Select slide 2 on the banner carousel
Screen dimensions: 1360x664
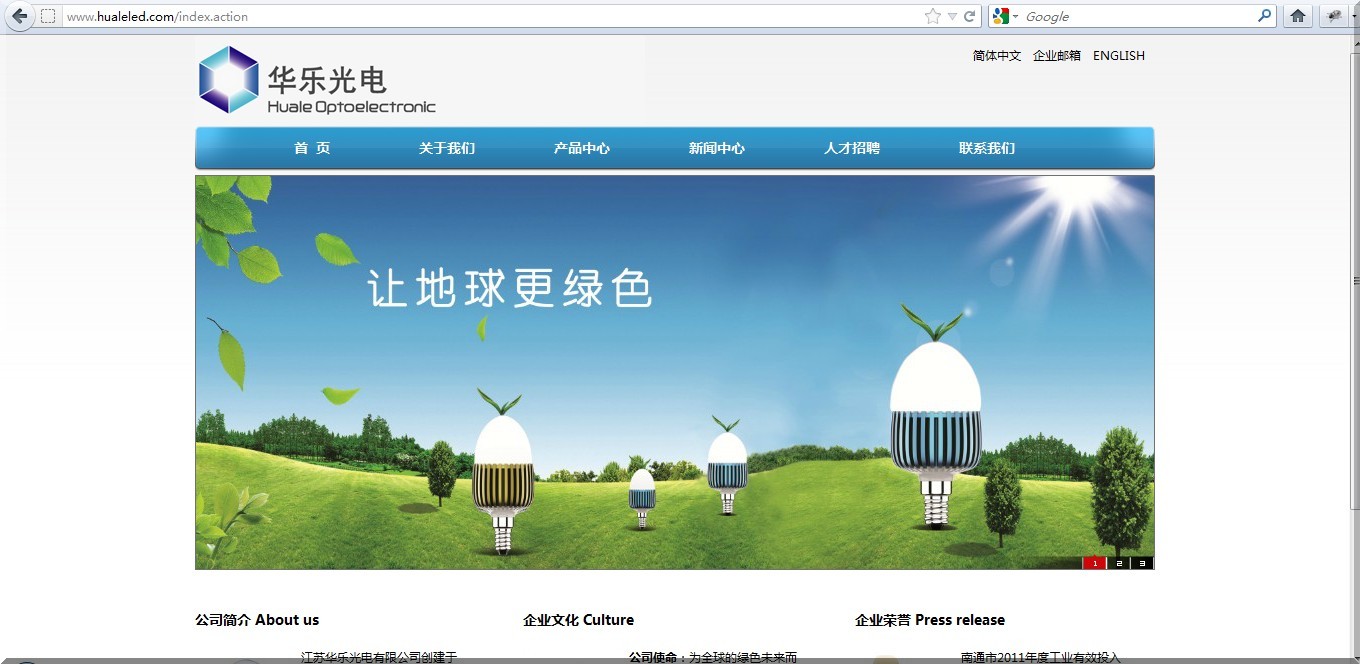1118,562
